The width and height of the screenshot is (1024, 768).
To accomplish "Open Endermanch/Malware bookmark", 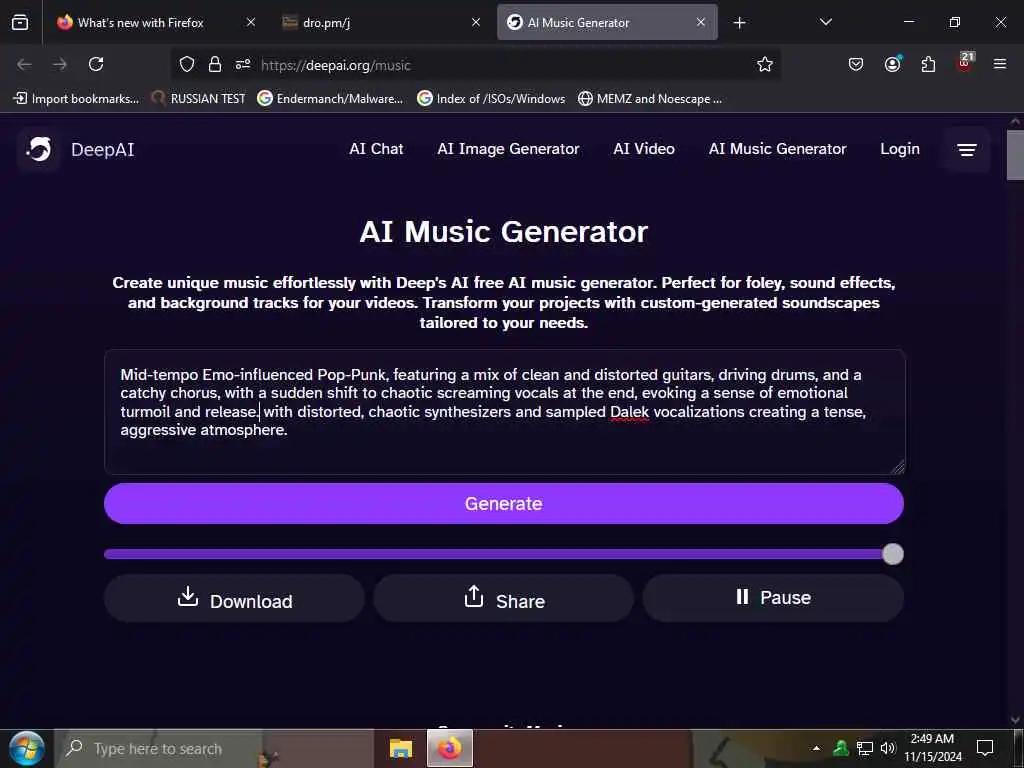I will click(330, 99).
